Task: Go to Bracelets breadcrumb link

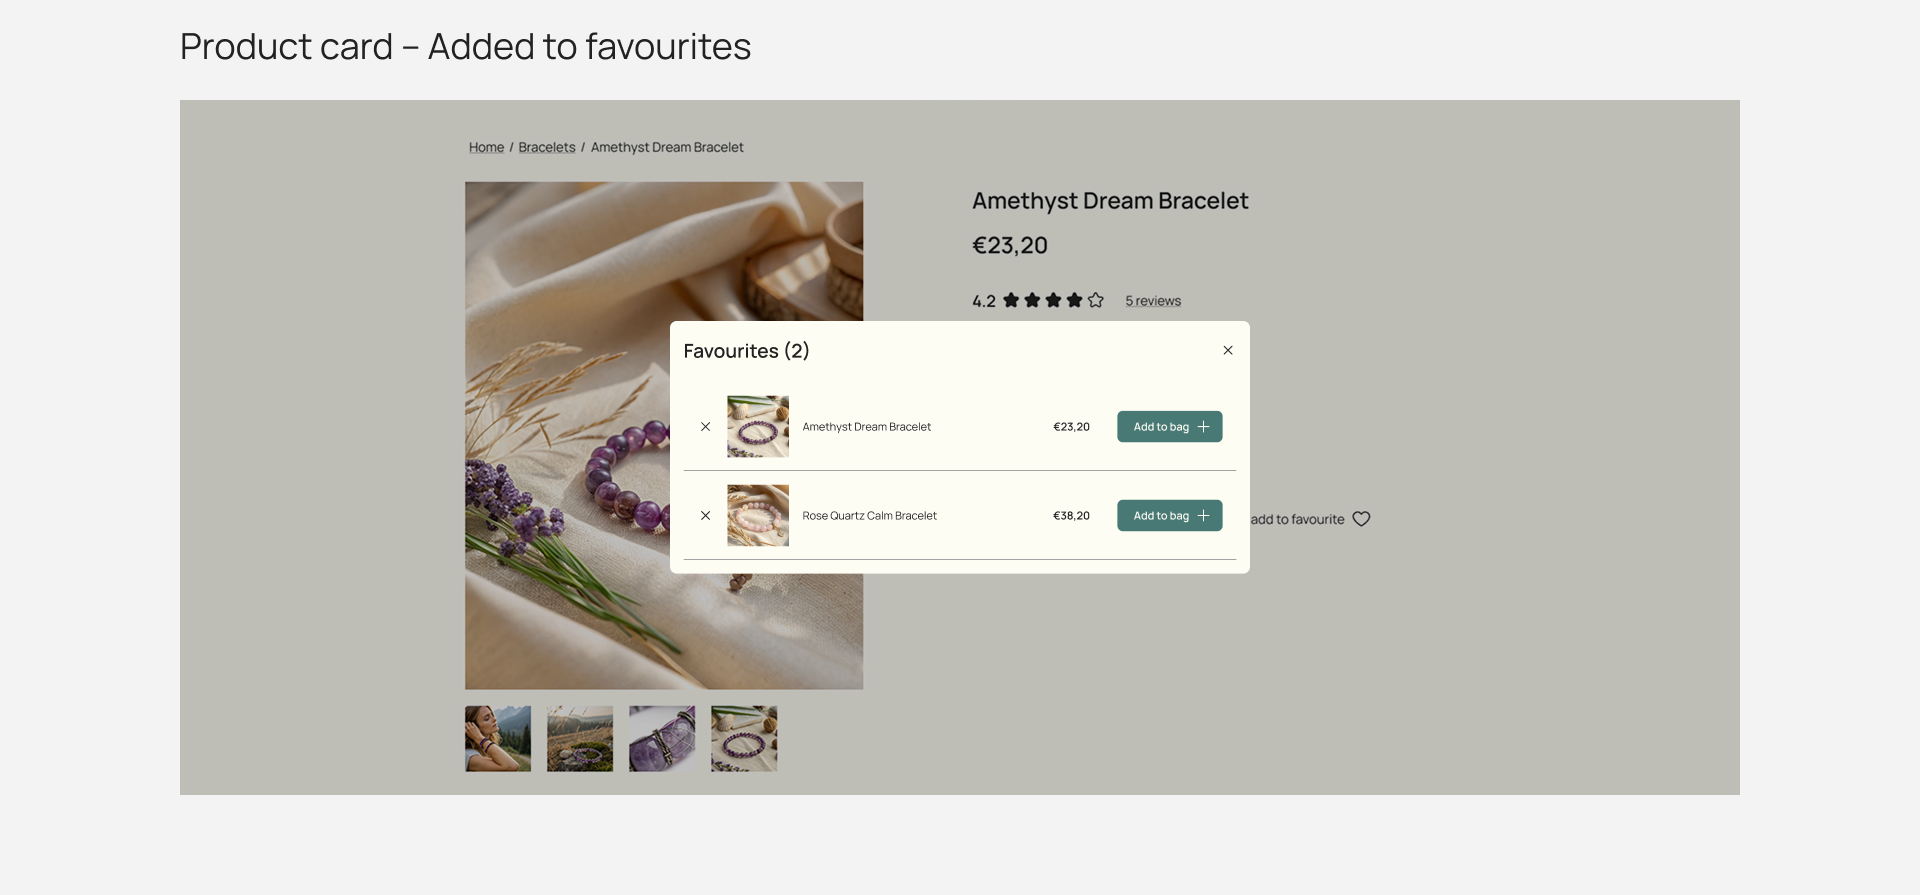Action: (547, 148)
